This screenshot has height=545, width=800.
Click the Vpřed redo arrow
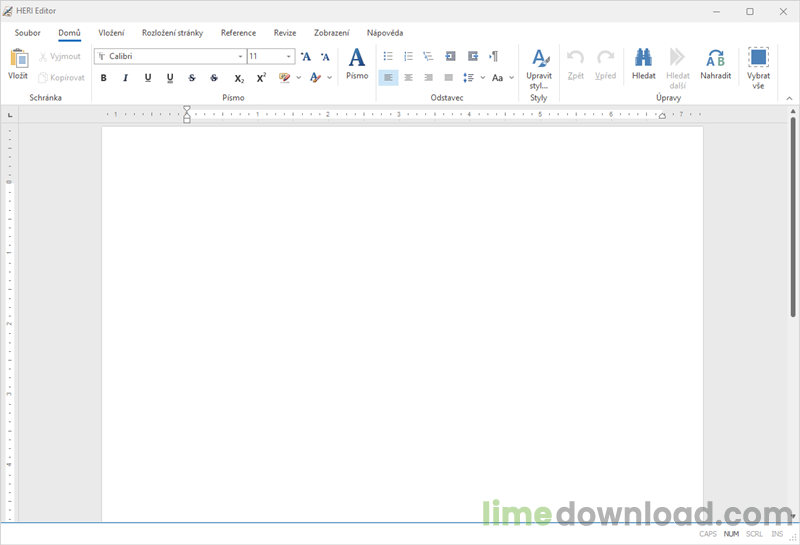606,57
